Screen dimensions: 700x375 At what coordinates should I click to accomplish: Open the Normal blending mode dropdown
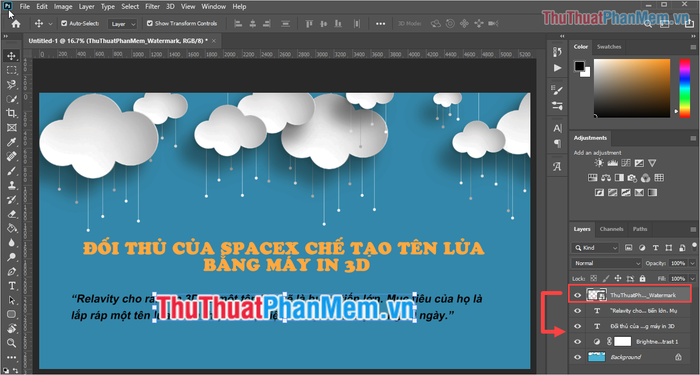[x=606, y=263]
